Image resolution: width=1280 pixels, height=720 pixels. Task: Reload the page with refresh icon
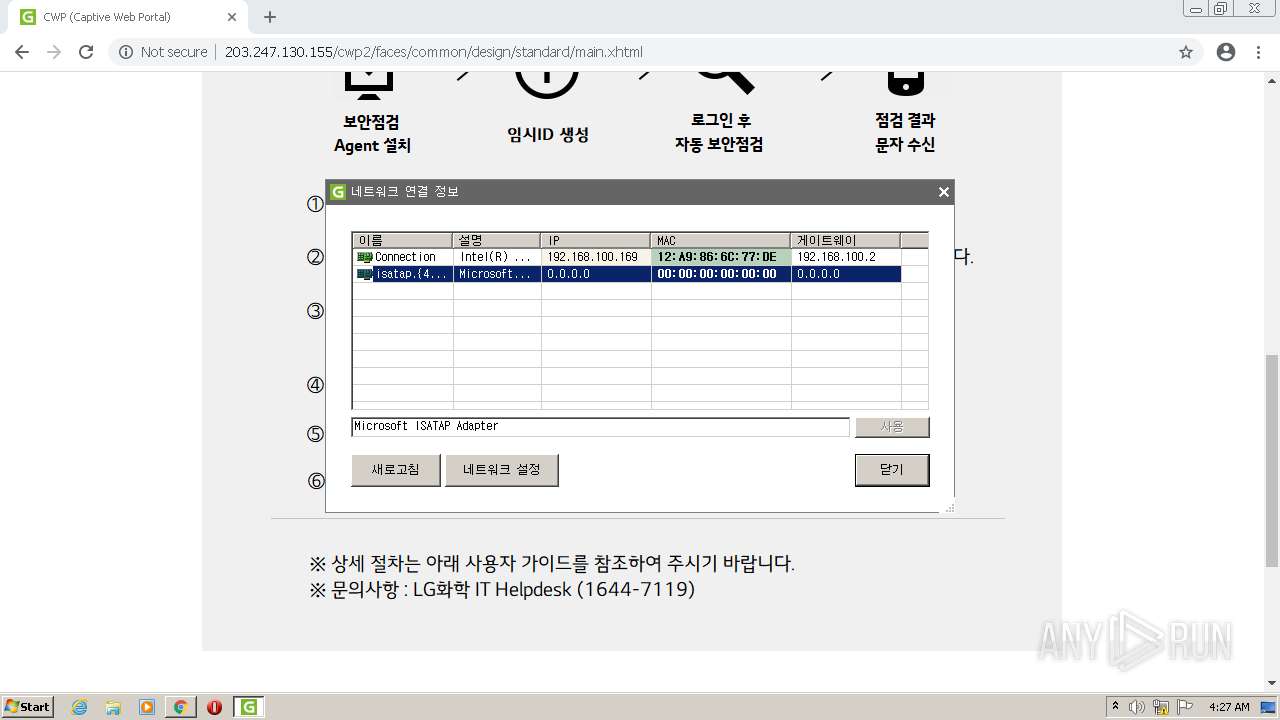86,52
